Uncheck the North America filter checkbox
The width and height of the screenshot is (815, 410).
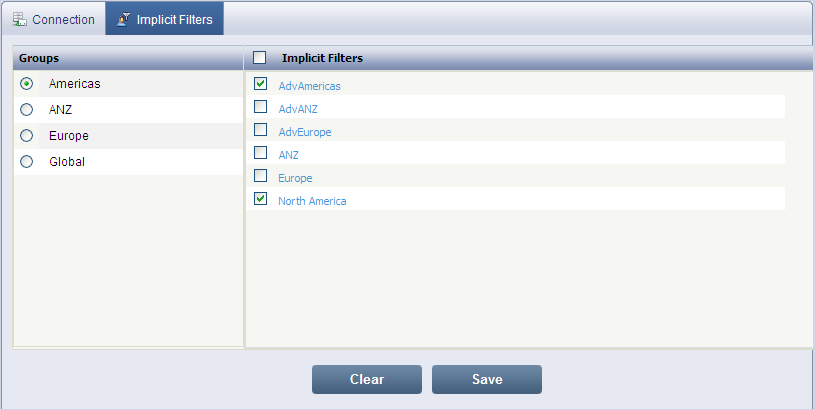pos(261,199)
